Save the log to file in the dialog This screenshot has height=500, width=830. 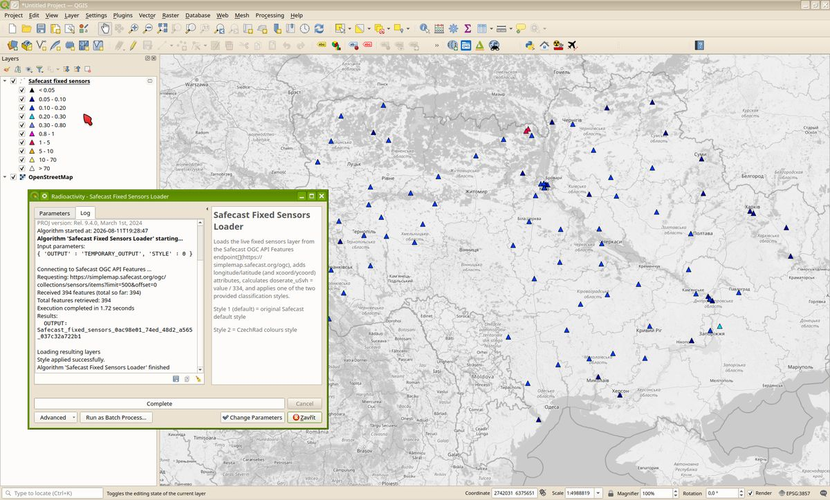click(x=176, y=379)
